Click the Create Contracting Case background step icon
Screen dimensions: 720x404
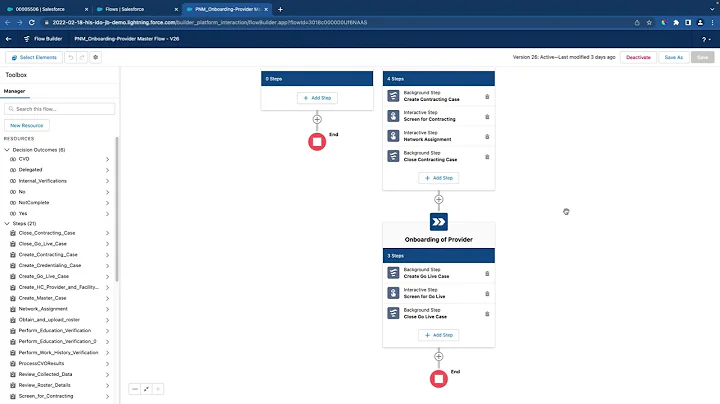pyautogui.click(x=393, y=96)
